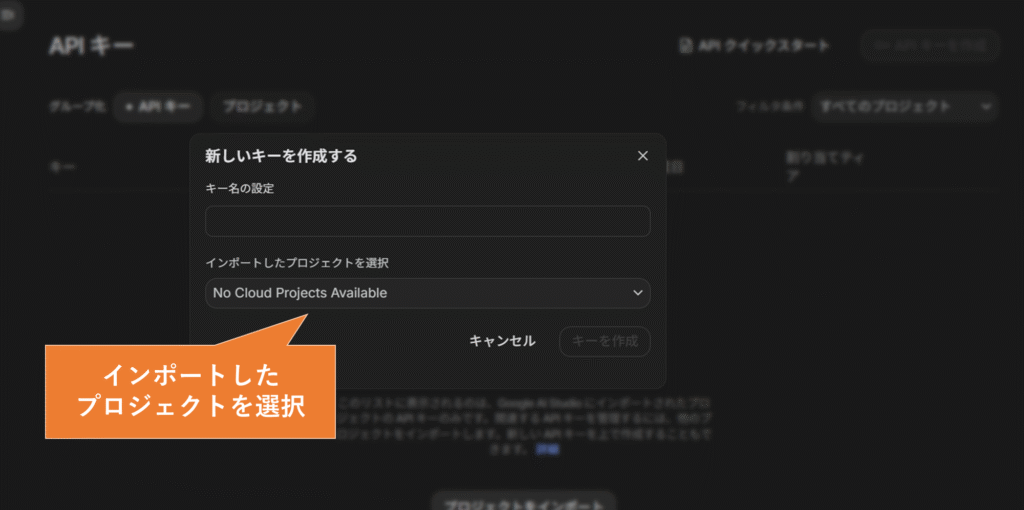The image size is (1024, 510).
Task: Click the キー column header
Action: click(x=63, y=167)
